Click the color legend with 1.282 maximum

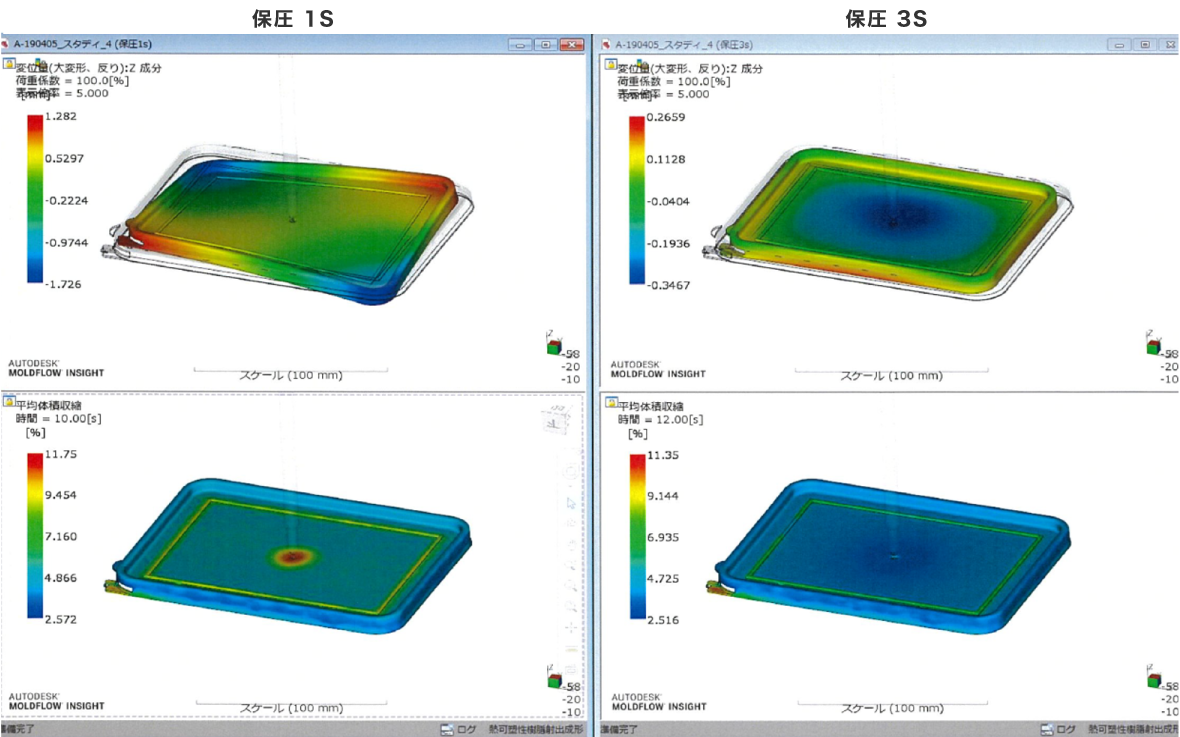[35, 200]
